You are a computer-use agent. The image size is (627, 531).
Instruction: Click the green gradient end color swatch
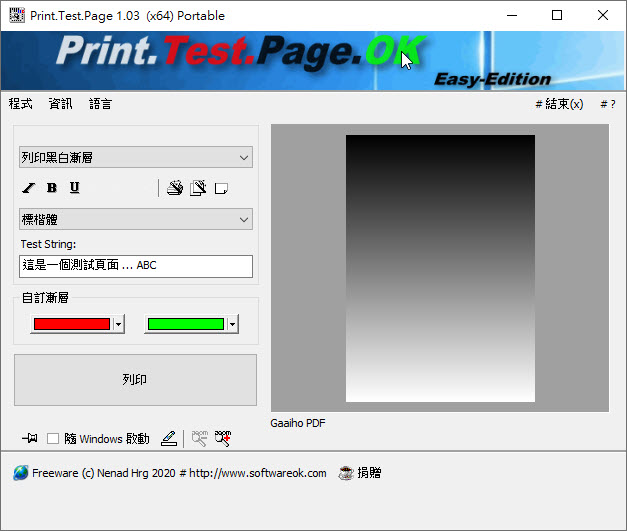point(186,324)
